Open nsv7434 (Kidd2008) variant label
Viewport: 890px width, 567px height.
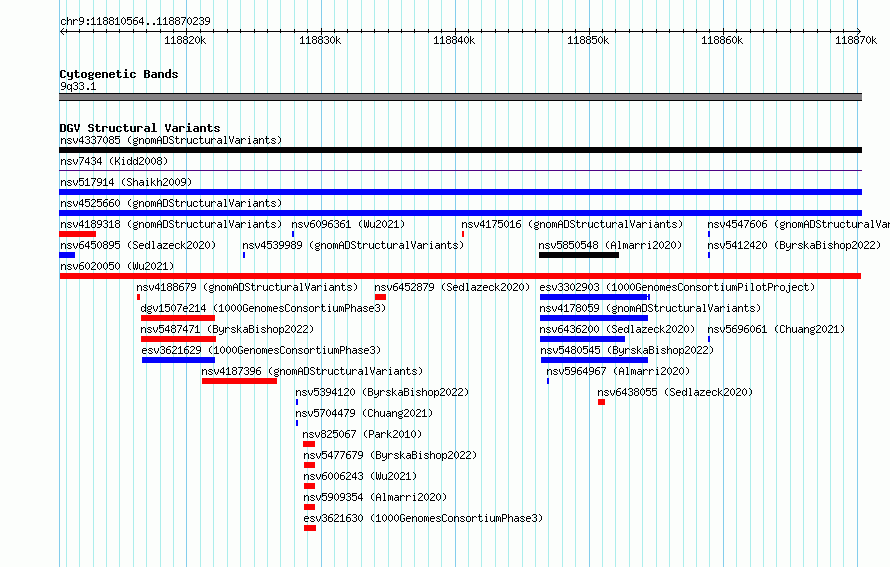114,161
